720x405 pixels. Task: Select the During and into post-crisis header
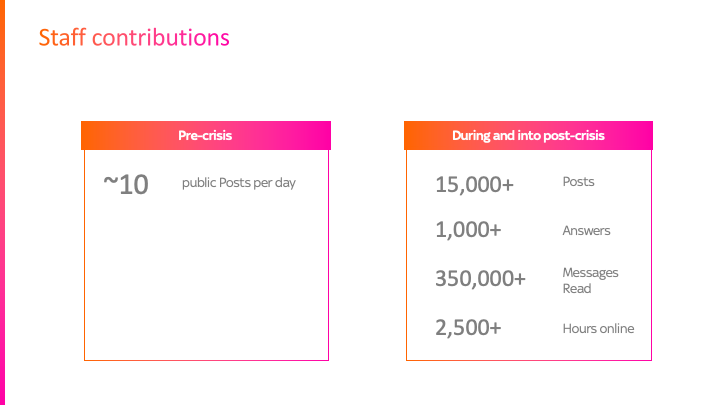coord(528,135)
